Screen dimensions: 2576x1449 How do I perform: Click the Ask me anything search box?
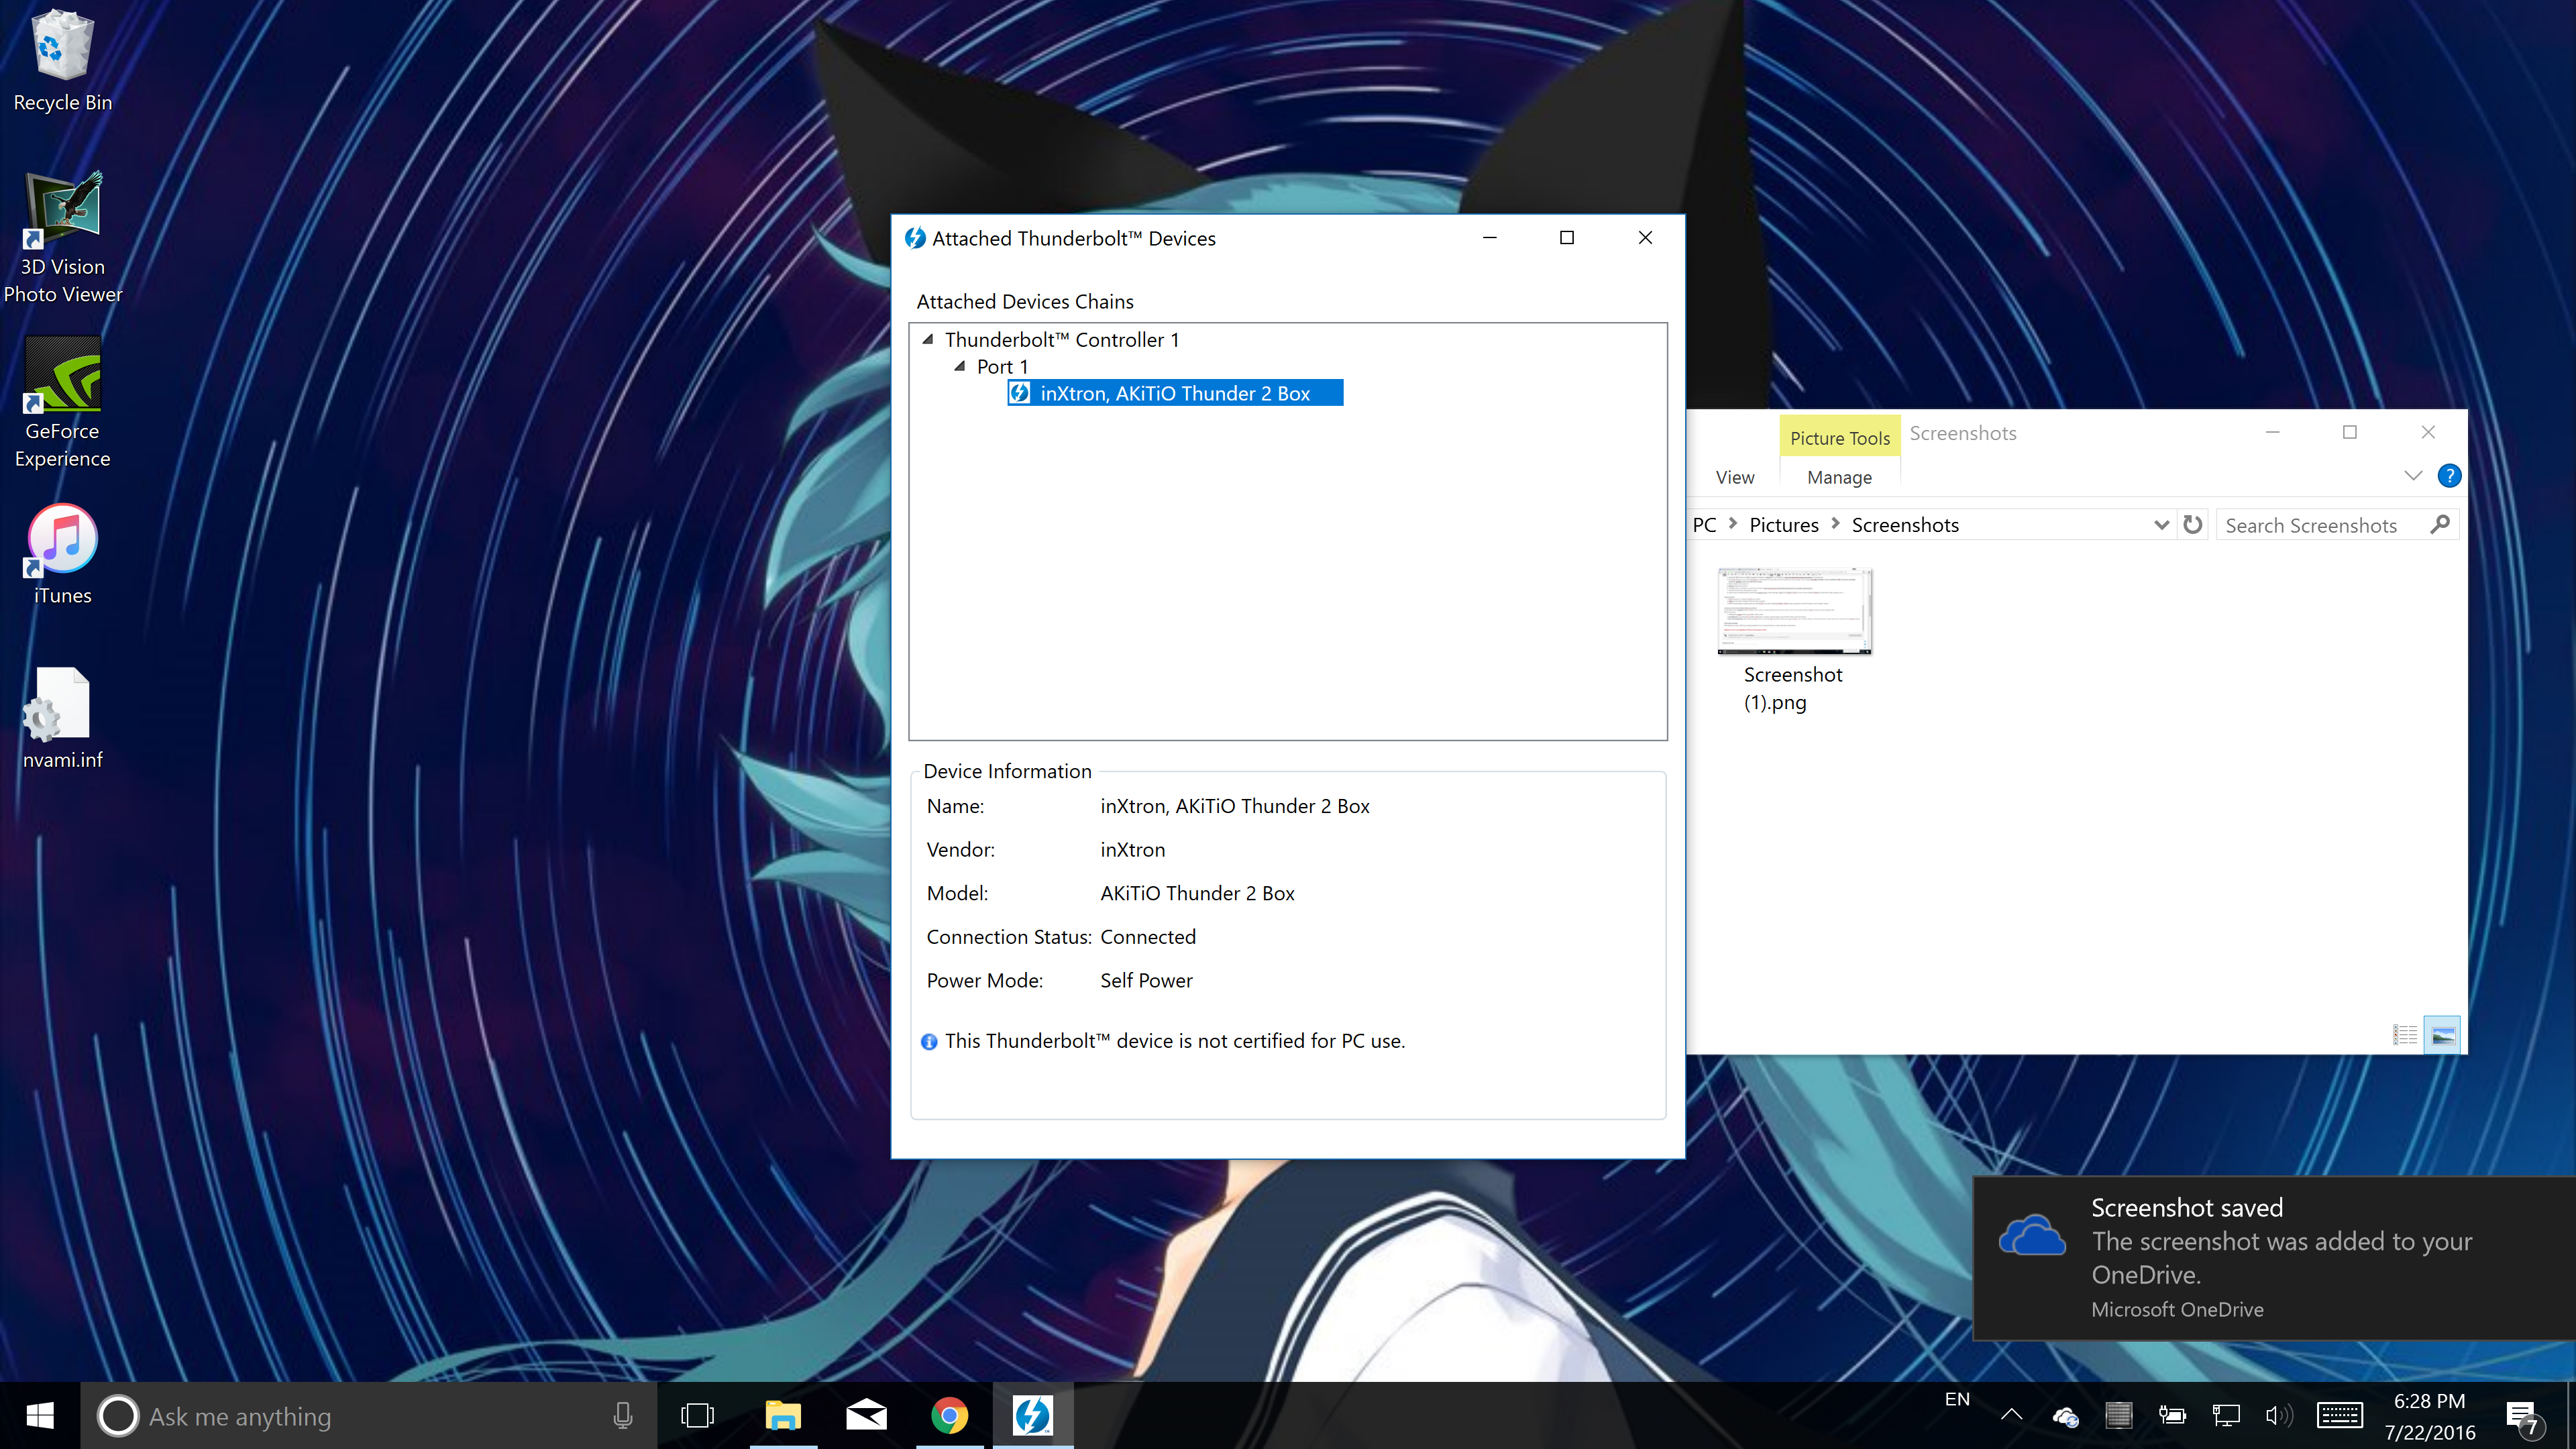coord(370,1416)
